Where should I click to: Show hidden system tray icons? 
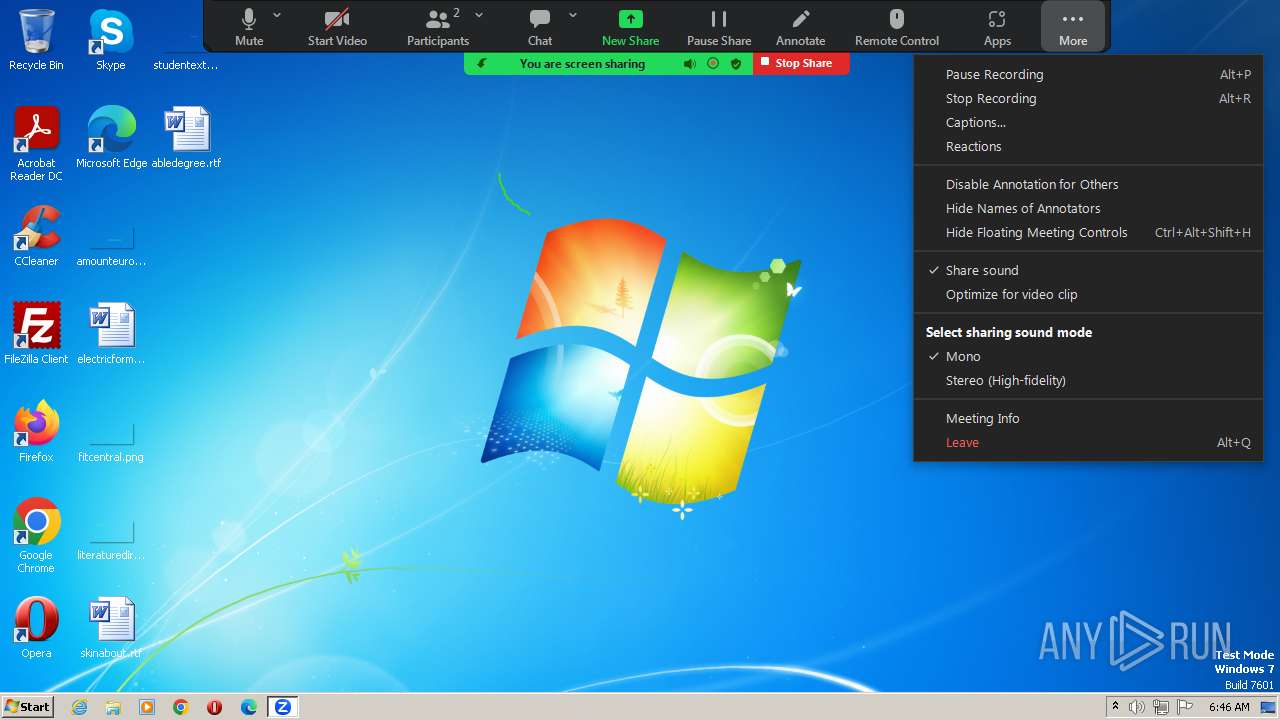[1115, 707]
